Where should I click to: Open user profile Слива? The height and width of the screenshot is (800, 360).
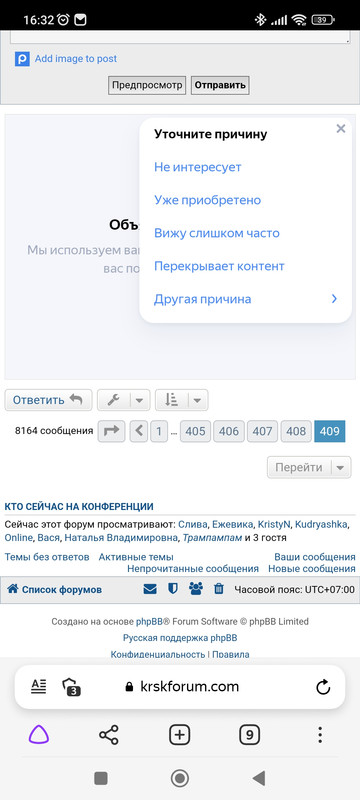tap(193, 524)
